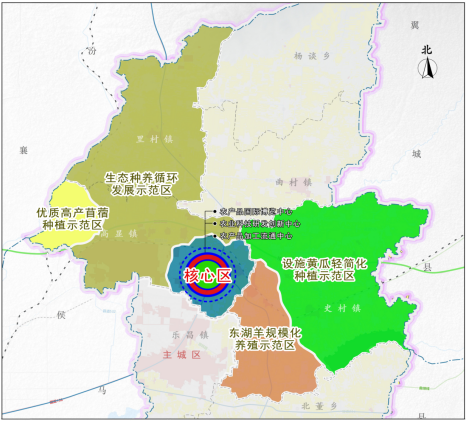Click the 史村镇 township label

click(342, 308)
